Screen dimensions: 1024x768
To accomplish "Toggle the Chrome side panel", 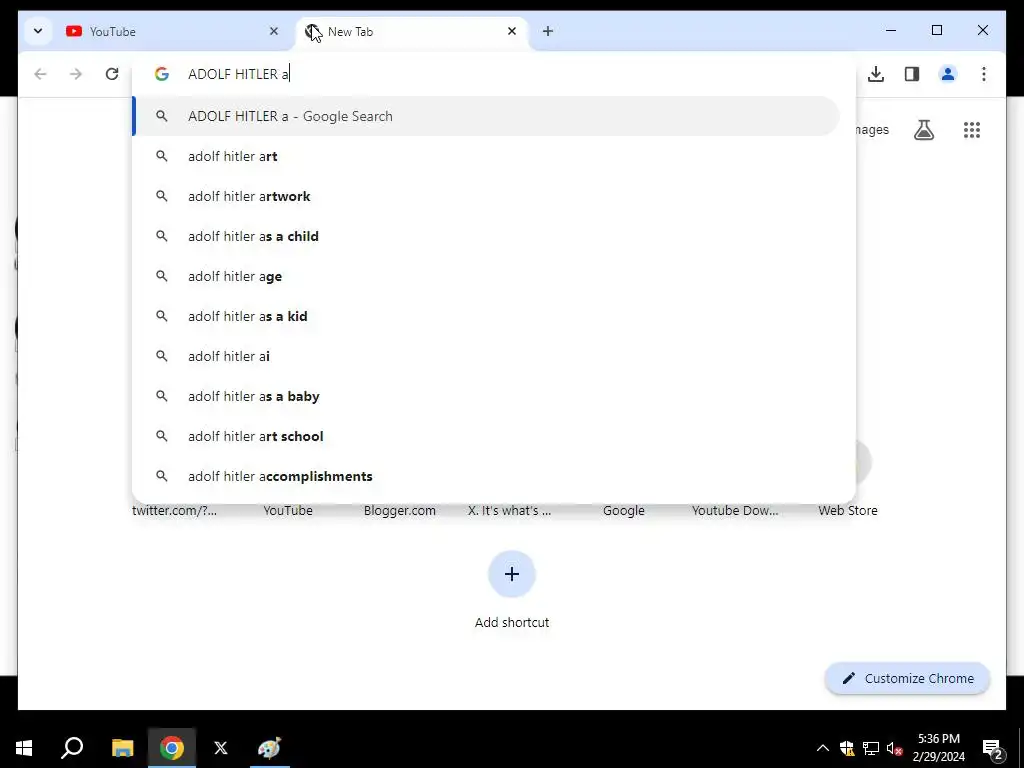I will coord(912,74).
